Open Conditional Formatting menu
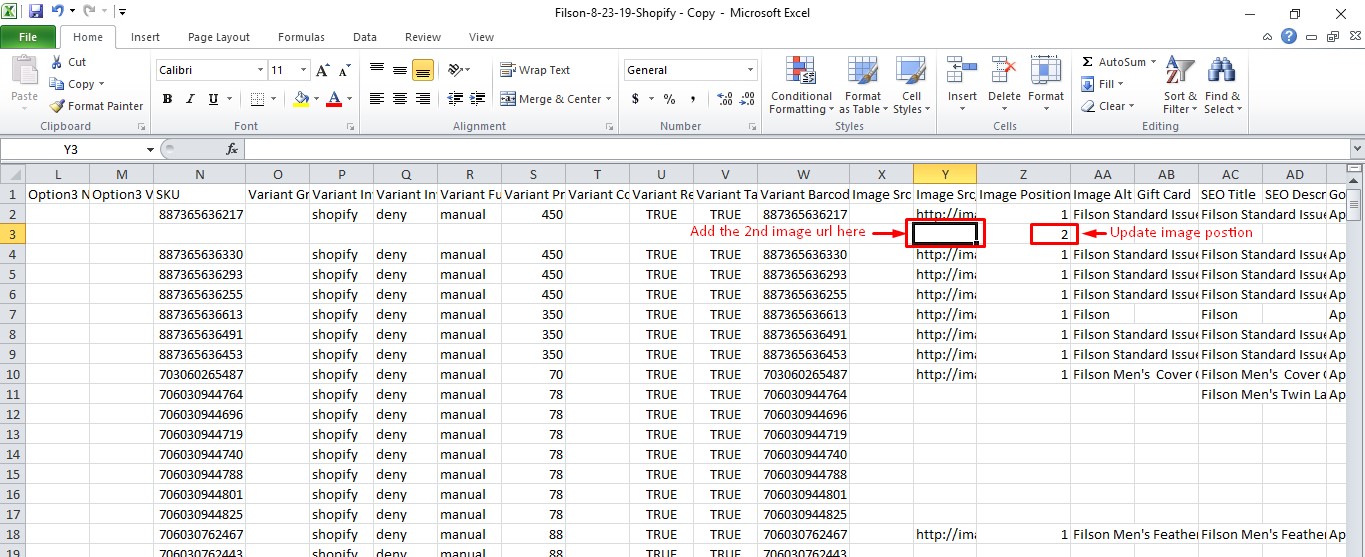The height and width of the screenshot is (557, 1365). pos(801,86)
